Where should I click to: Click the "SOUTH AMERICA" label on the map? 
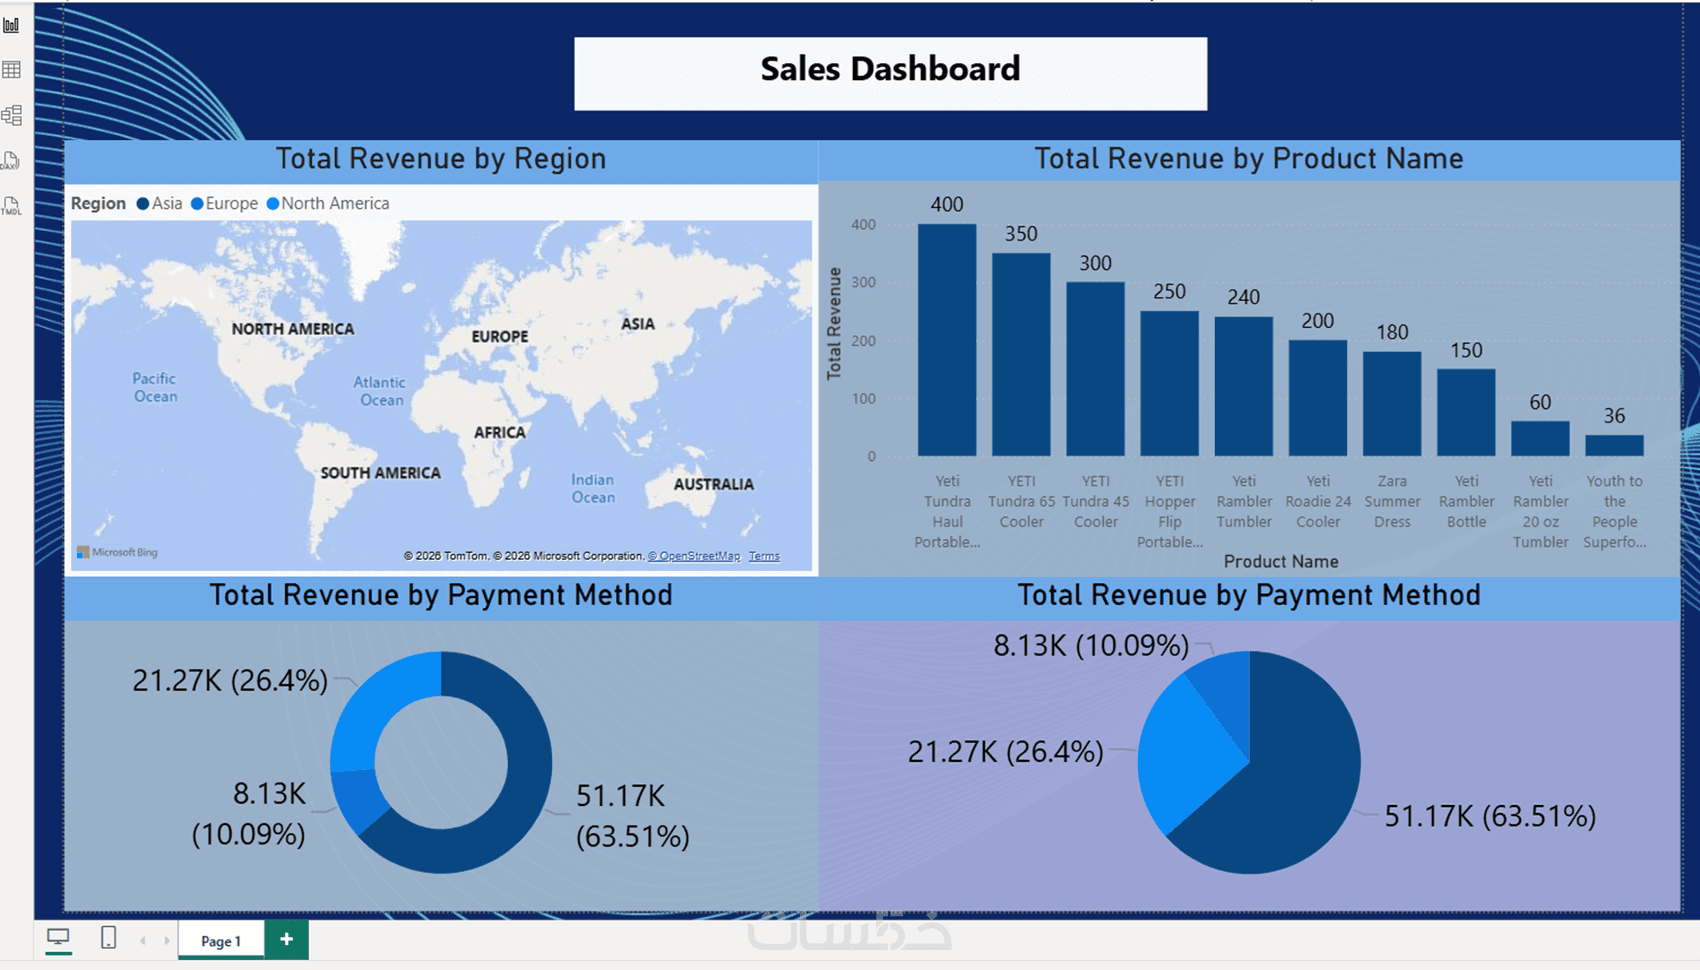click(380, 473)
